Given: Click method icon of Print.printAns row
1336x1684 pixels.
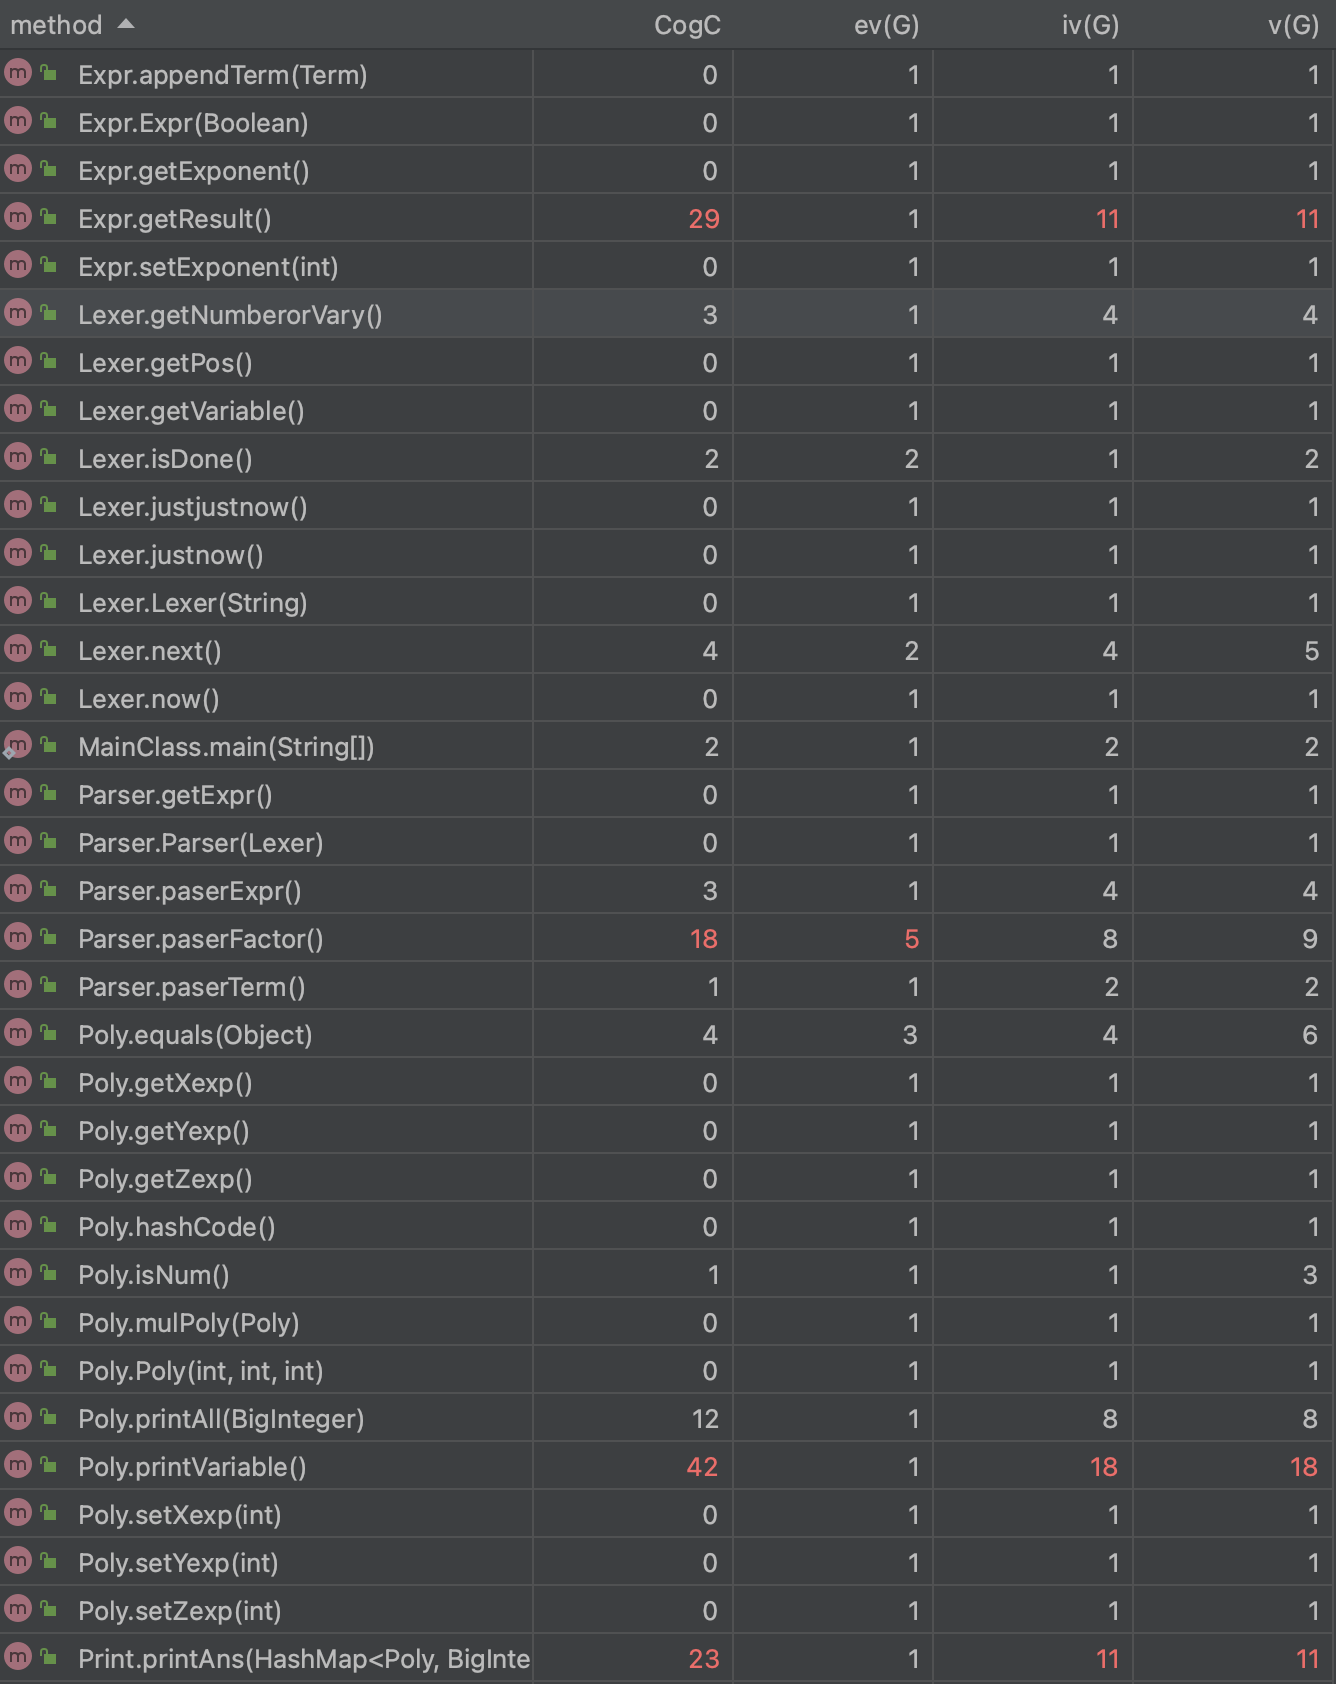Looking at the screenshot, I should coord(18,1657).
